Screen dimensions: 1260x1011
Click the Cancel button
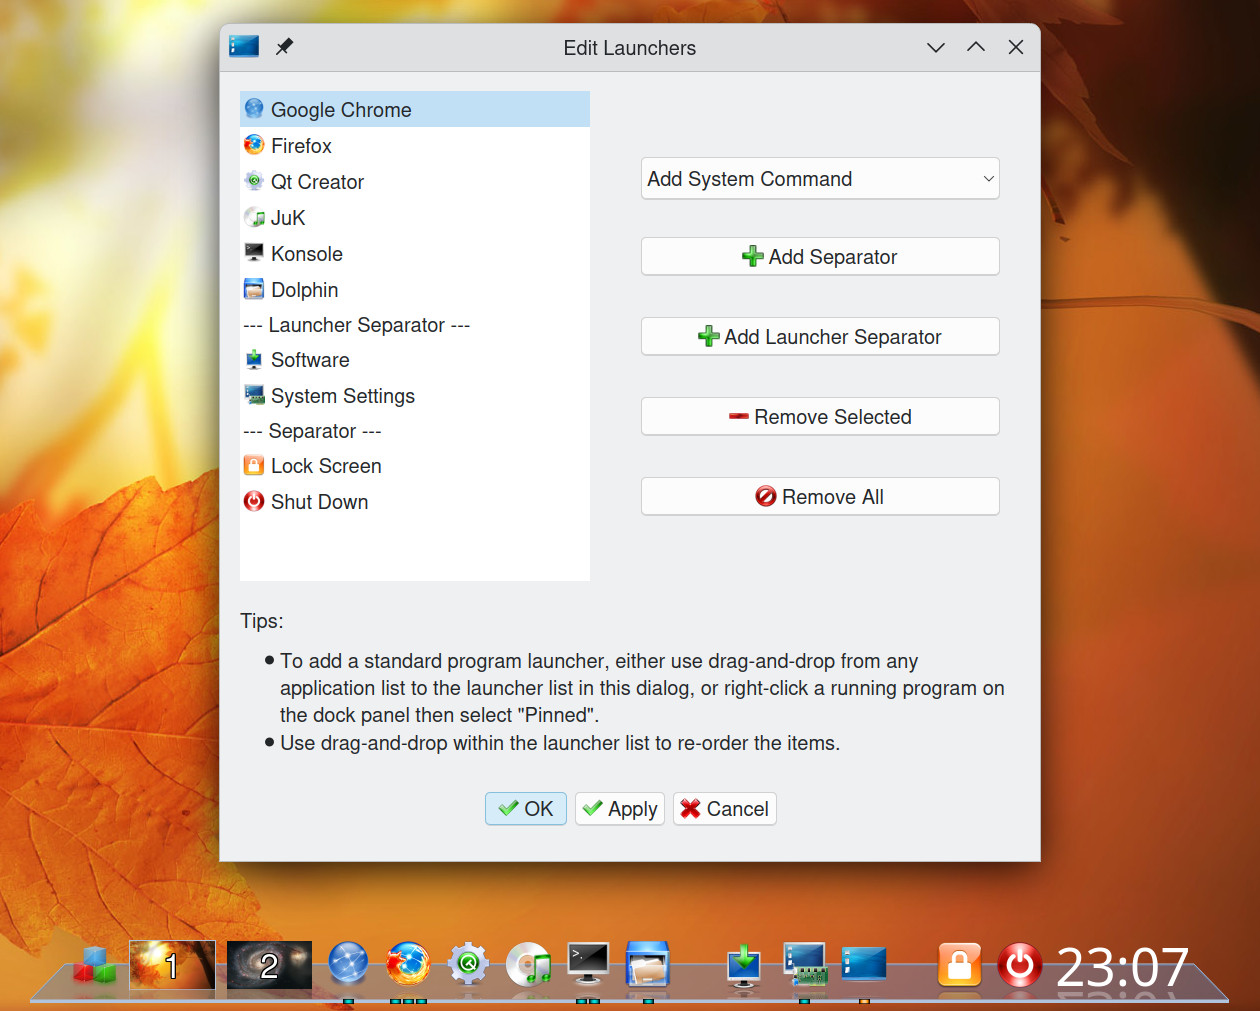click(x=725, y=809)
